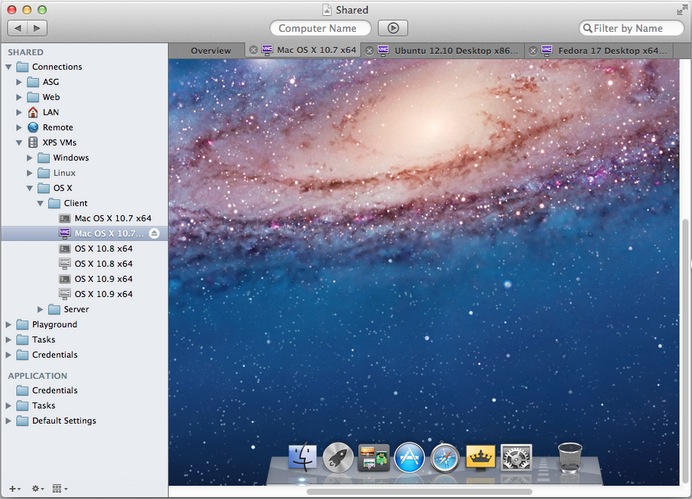Click the back navigation arrow
This screenshot has height=499, width=692.
(x=16, y=28)
